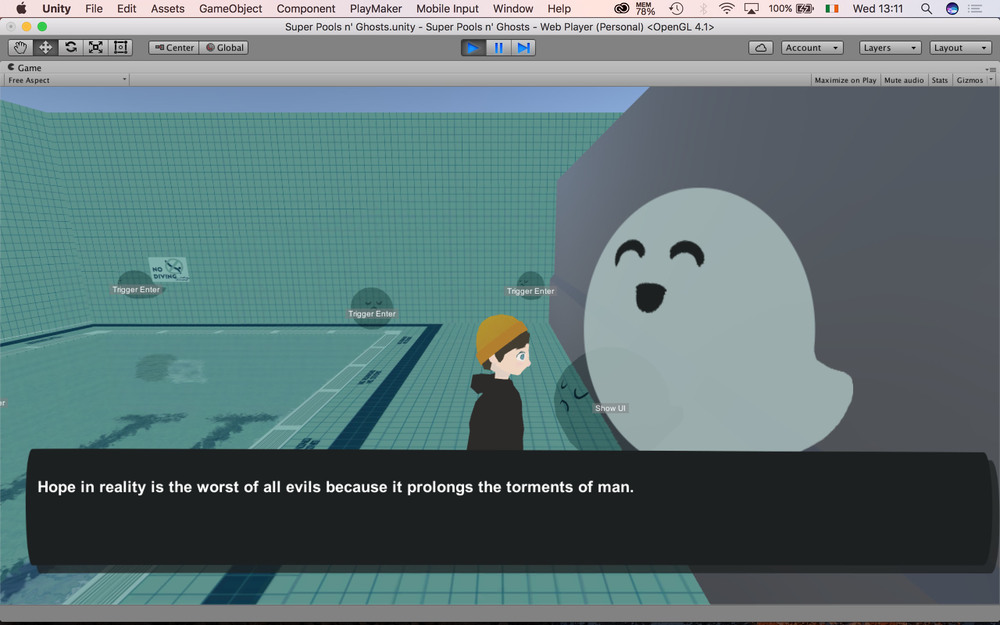Select the Scale tool

point(96,47)
